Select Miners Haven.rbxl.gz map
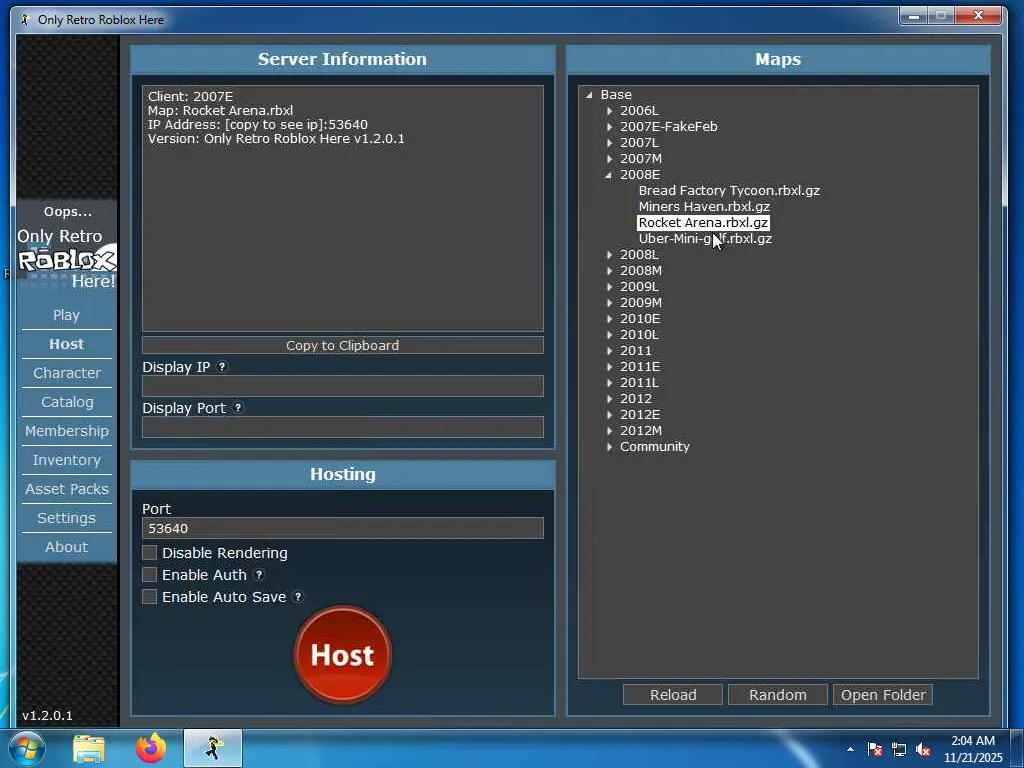This screenshot has width=1024, height=768. [x=704, y=206]
